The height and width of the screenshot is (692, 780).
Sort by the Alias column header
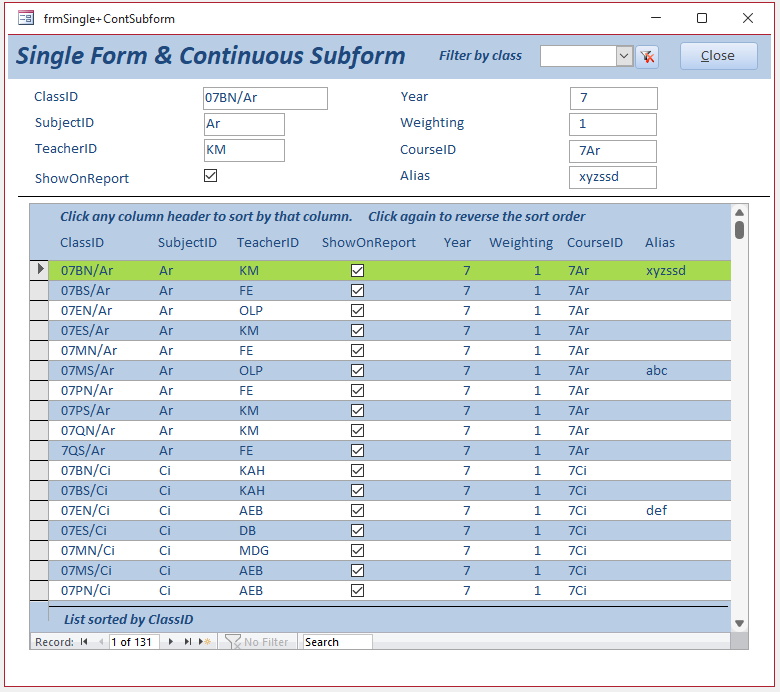coord(659,242)
